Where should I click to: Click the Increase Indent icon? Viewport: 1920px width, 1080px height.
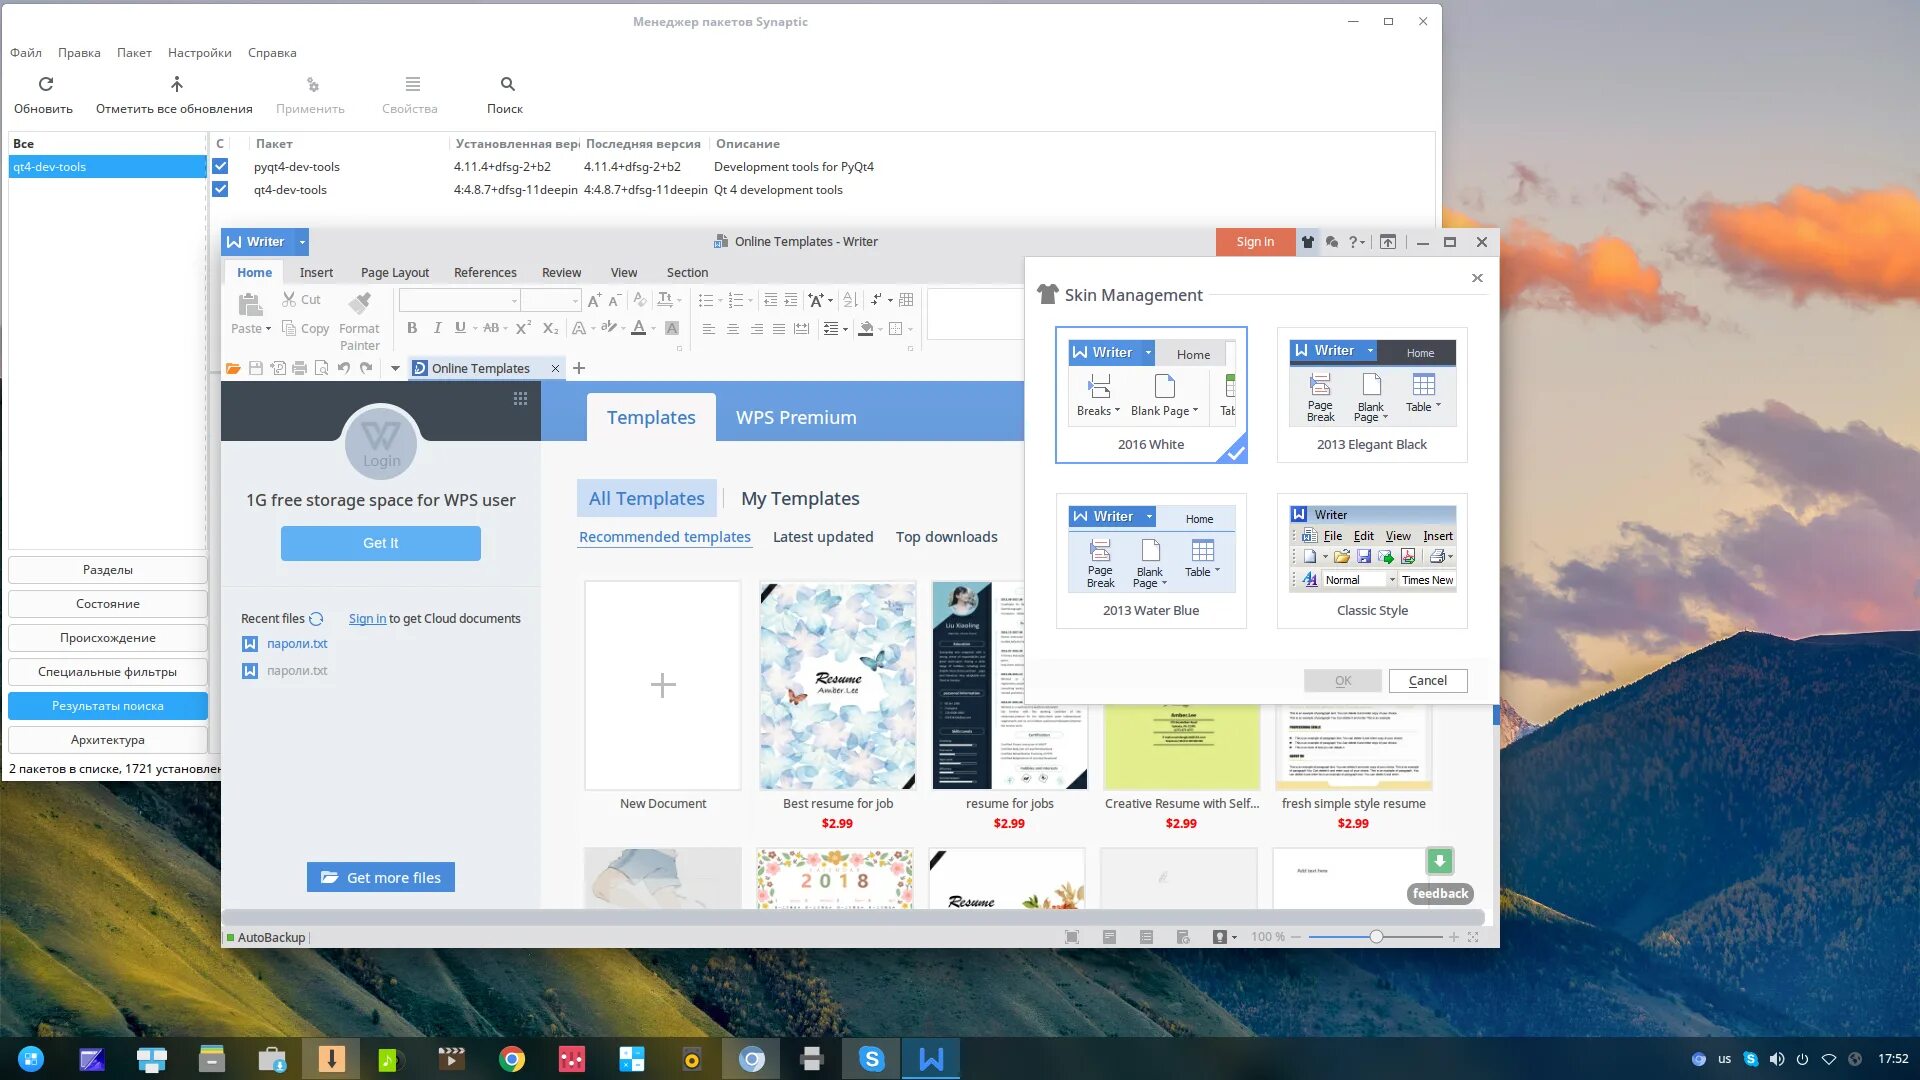tap(790, 300)
